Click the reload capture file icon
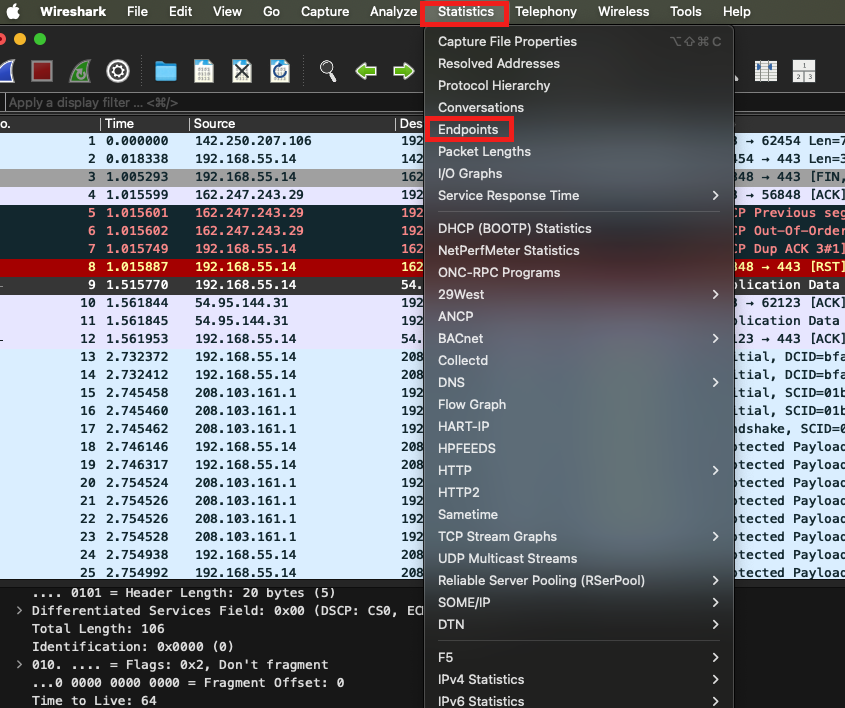 (x=280, y=71)
